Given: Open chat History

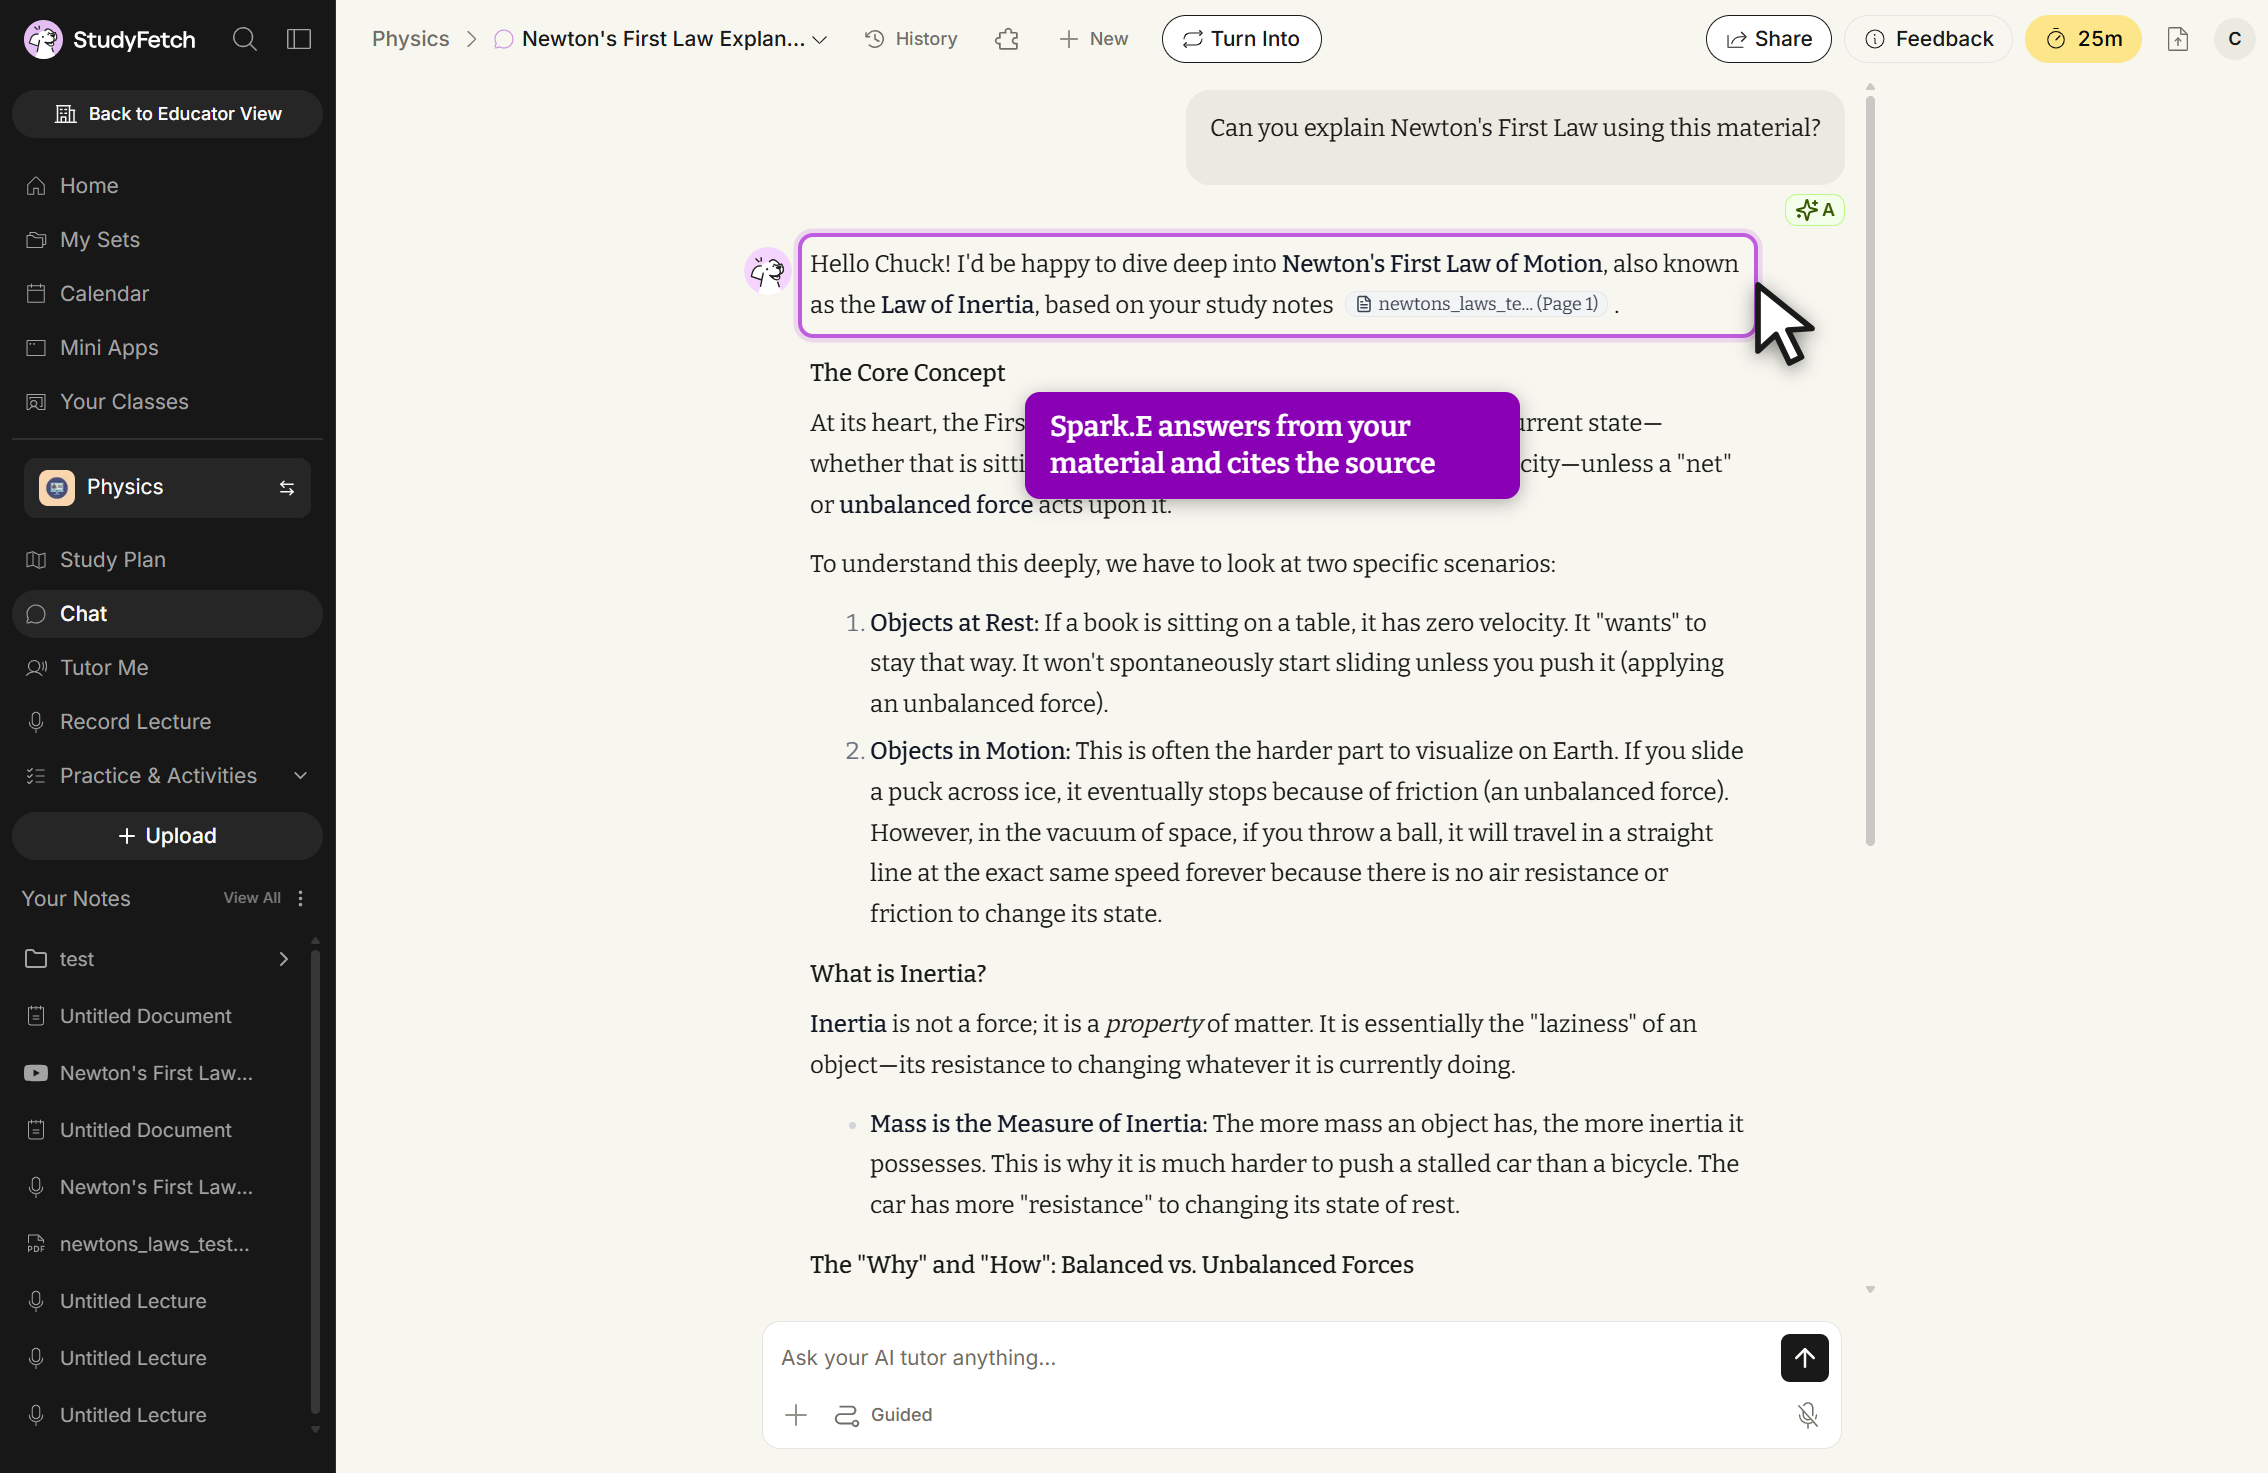Looking at the screenshot, I should click(911, 39).
